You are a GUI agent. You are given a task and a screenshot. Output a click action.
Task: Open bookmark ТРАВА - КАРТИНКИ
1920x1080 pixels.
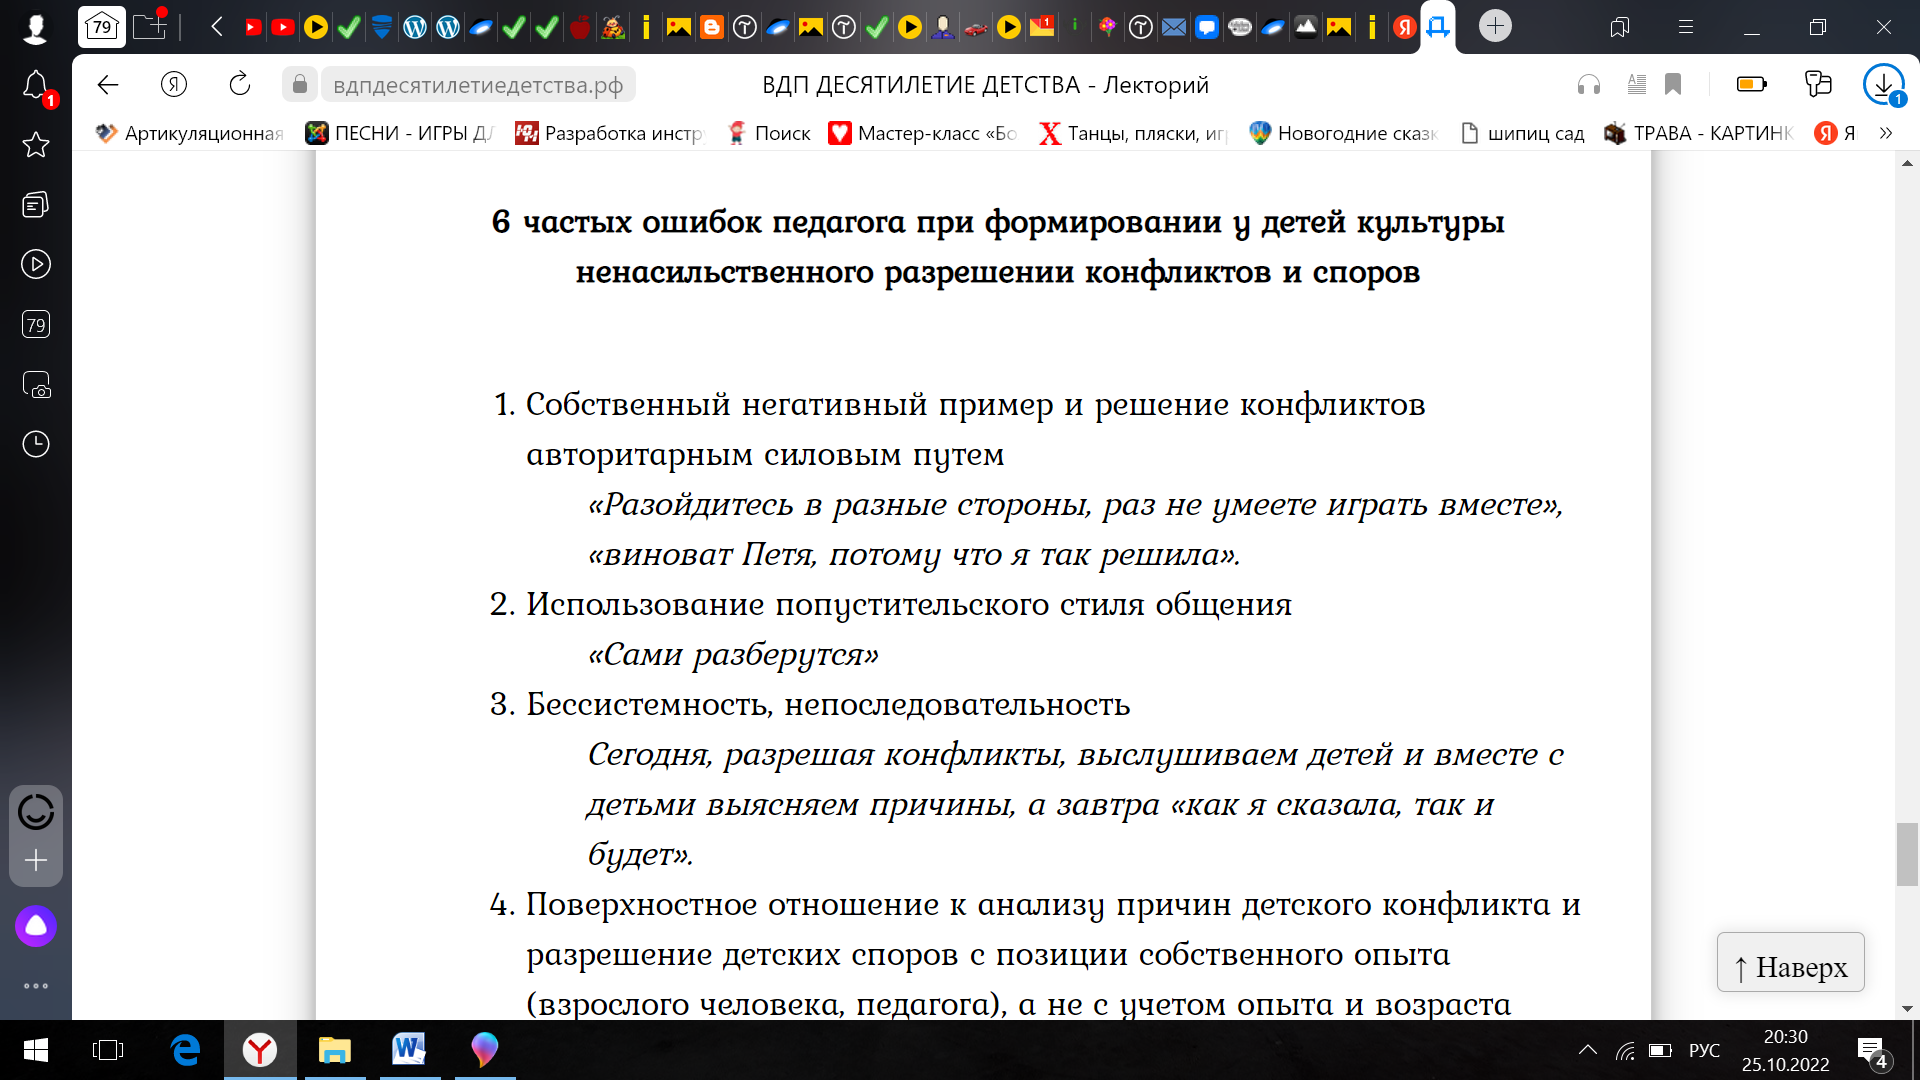point(1699,133)
